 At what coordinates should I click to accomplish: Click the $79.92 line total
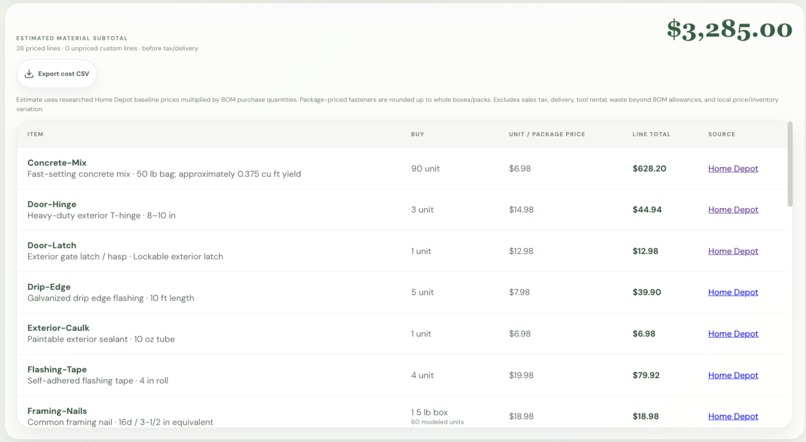(x=646, y=376)
